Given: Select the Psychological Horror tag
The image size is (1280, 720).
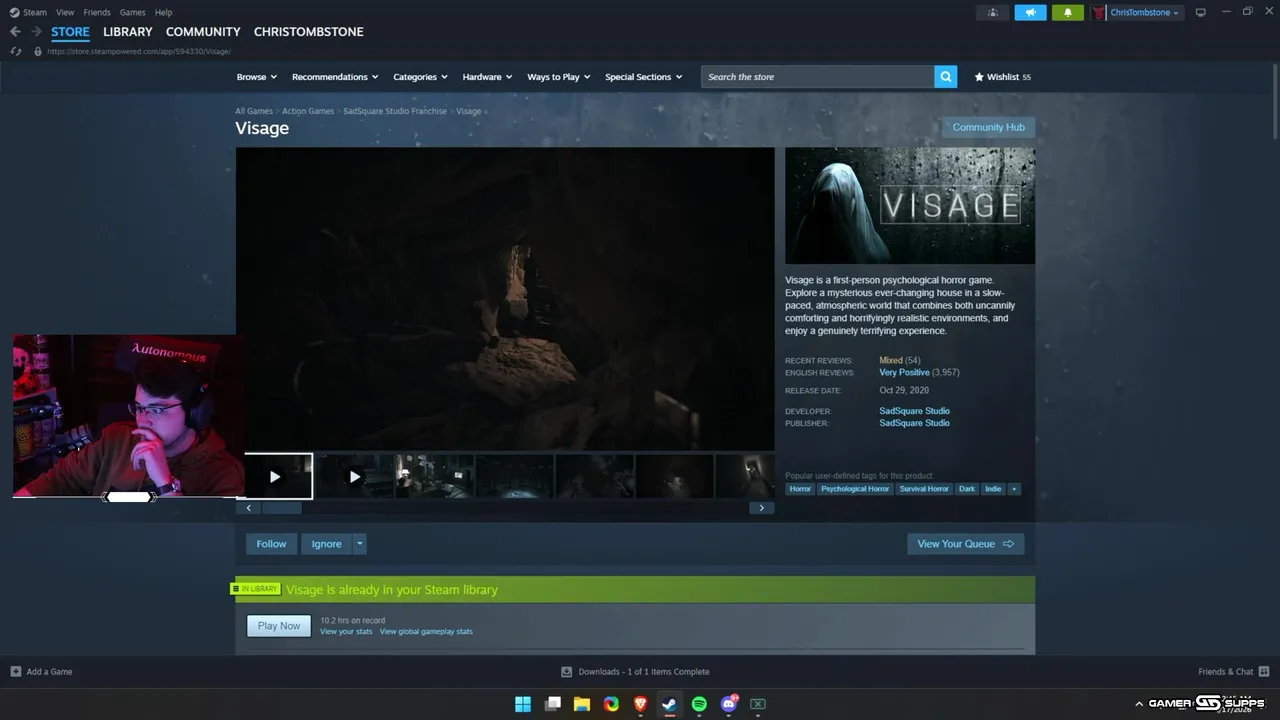Looking at the screenshot, I should coord(855,489).
